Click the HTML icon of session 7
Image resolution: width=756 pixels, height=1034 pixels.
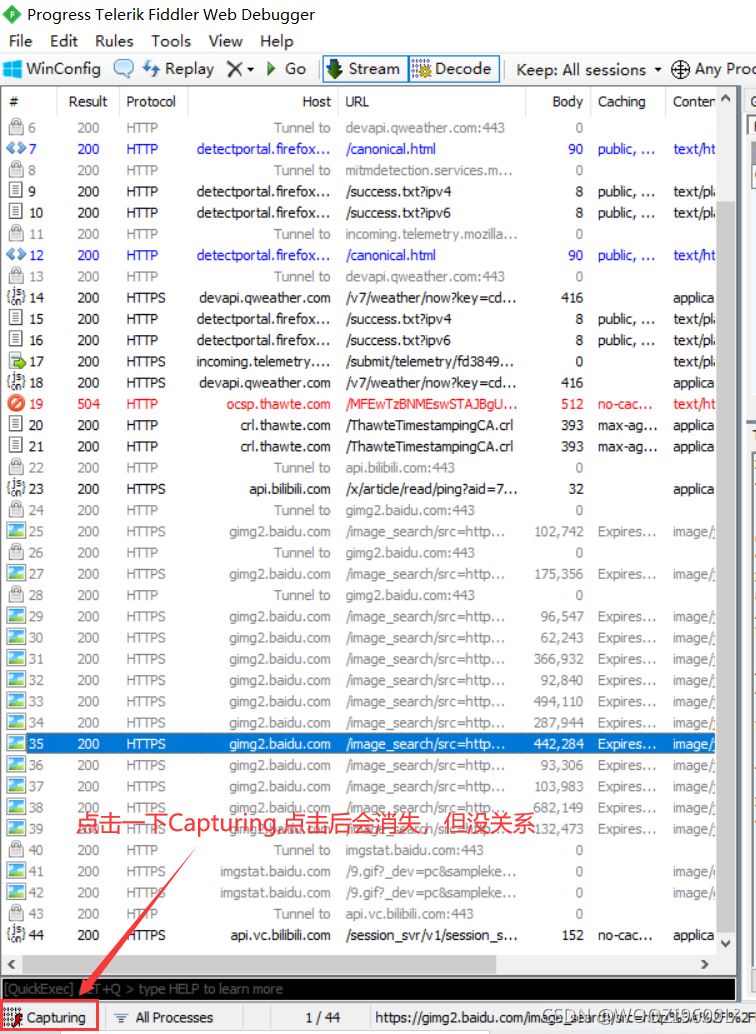pyautogui.click(x=16, y=148)
